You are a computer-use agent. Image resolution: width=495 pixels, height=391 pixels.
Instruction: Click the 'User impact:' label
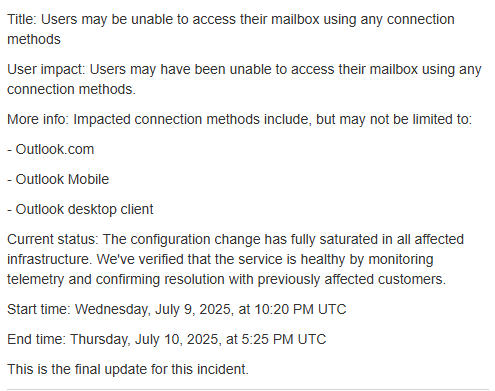(47, 69)
